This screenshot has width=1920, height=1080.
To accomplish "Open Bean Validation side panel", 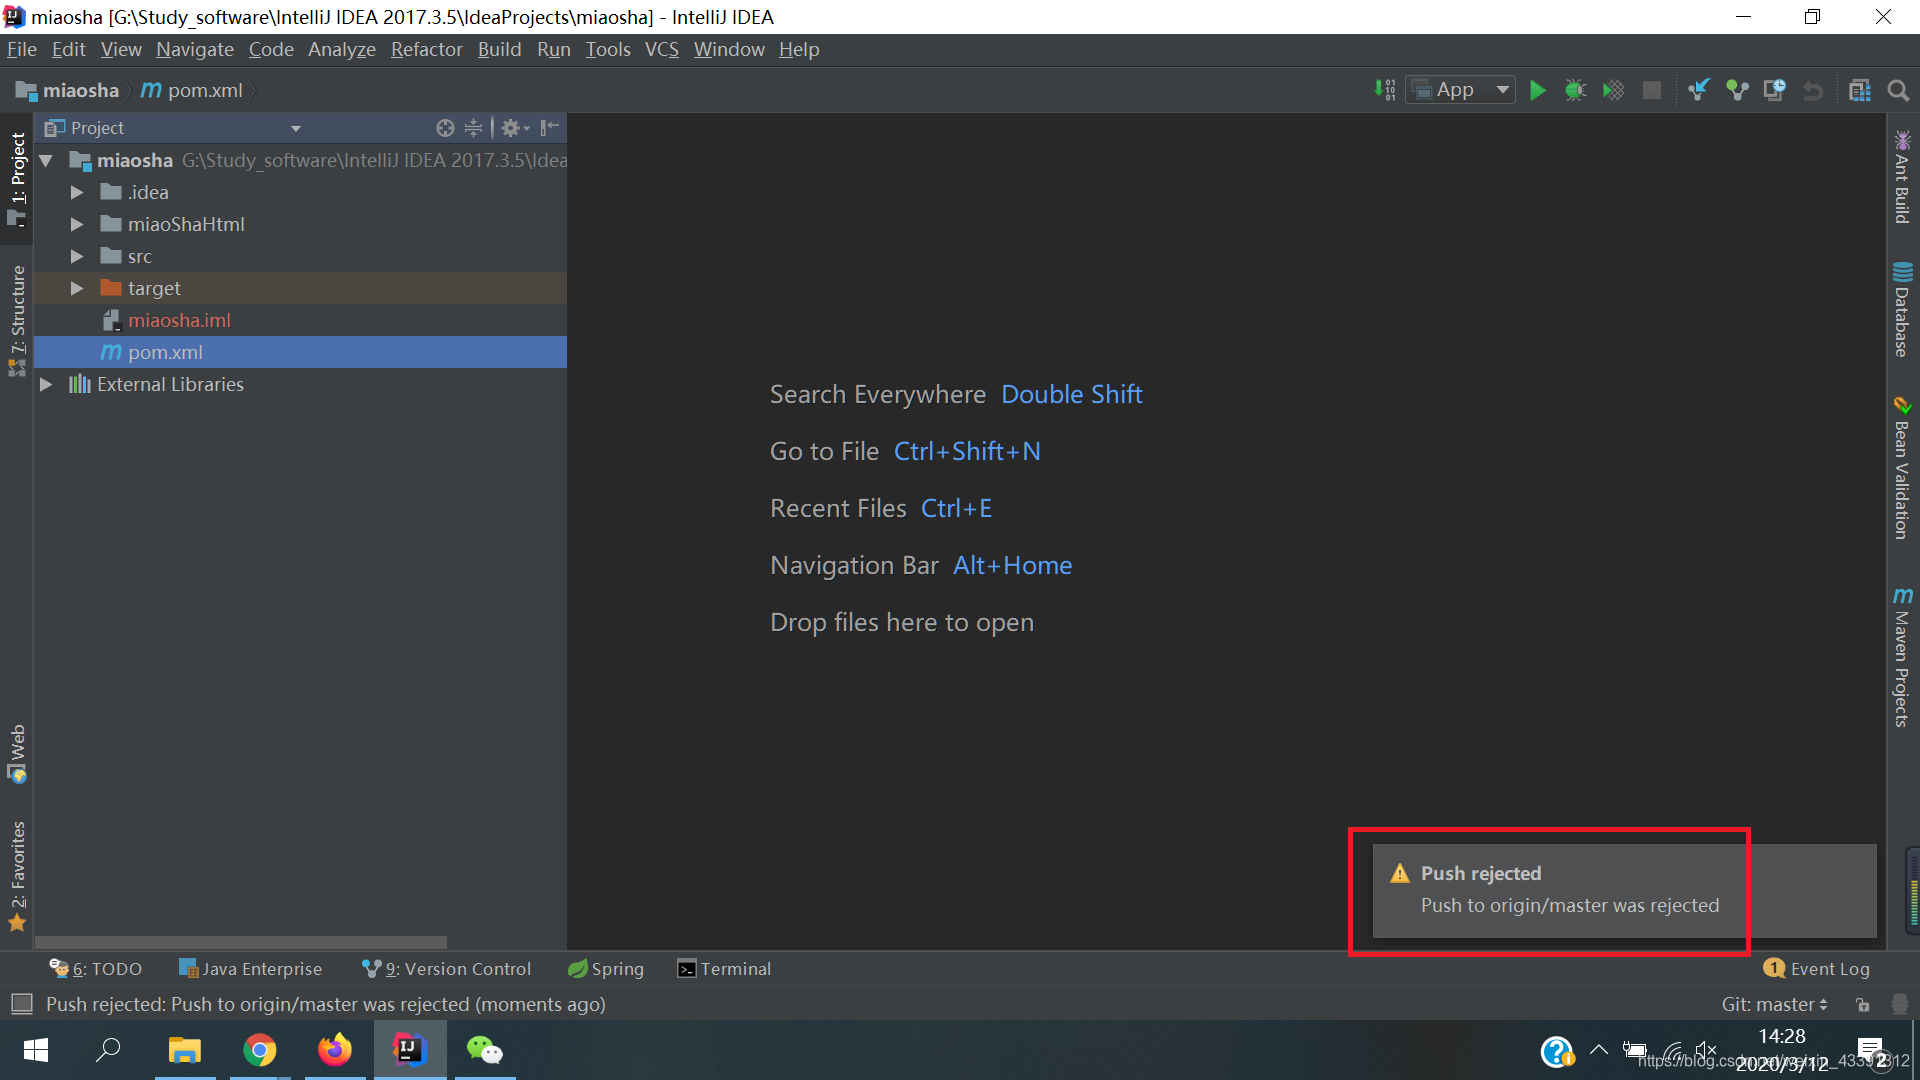I will coord(1902,468).
